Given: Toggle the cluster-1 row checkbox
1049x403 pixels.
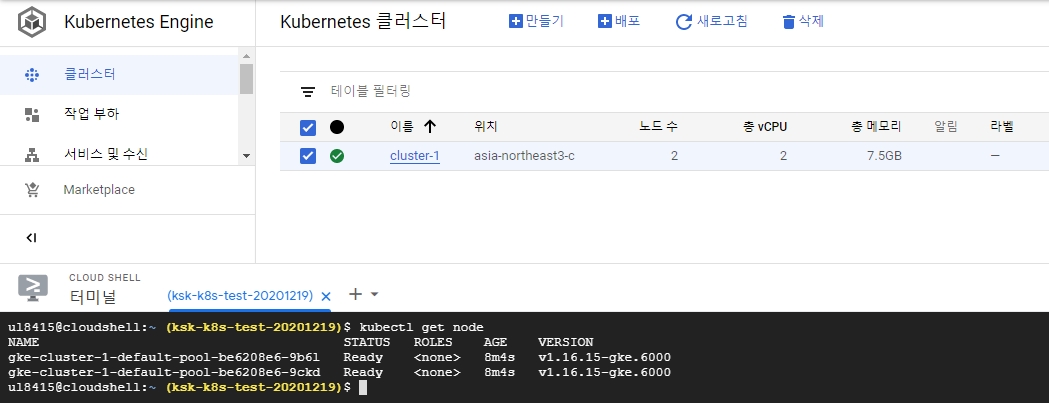Looking at the screenshot, I should (308, 156).
